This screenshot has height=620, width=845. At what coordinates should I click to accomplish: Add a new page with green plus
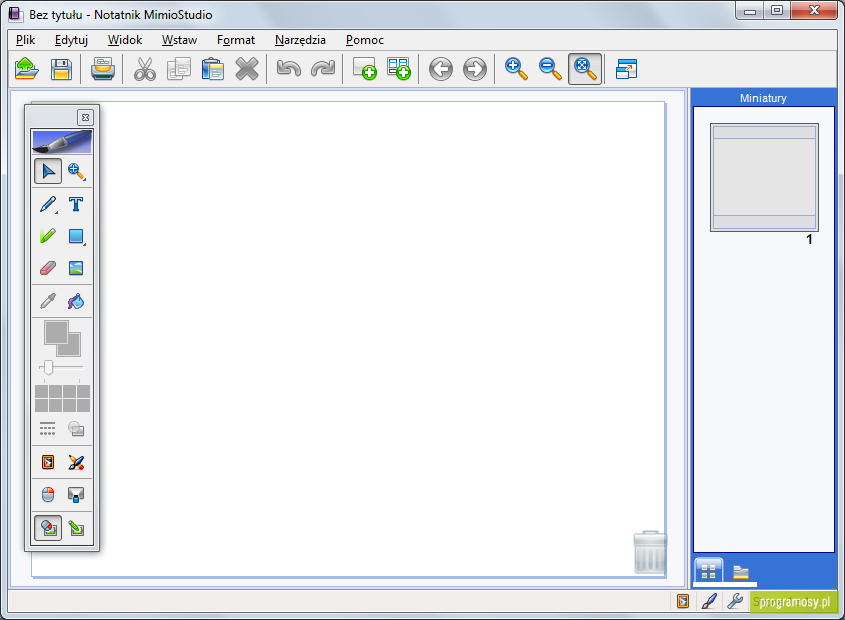364,69
